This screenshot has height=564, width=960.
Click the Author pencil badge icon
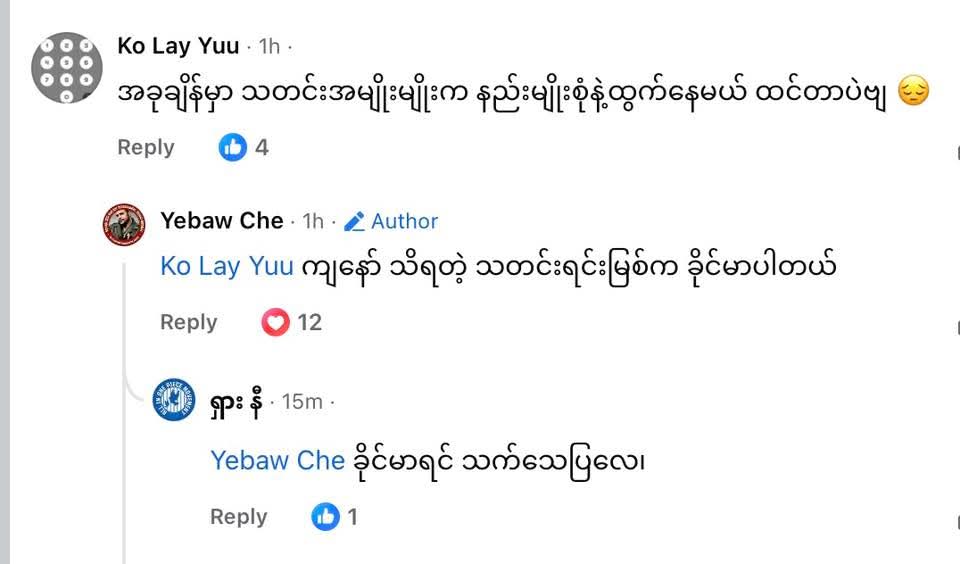point(354,222)
